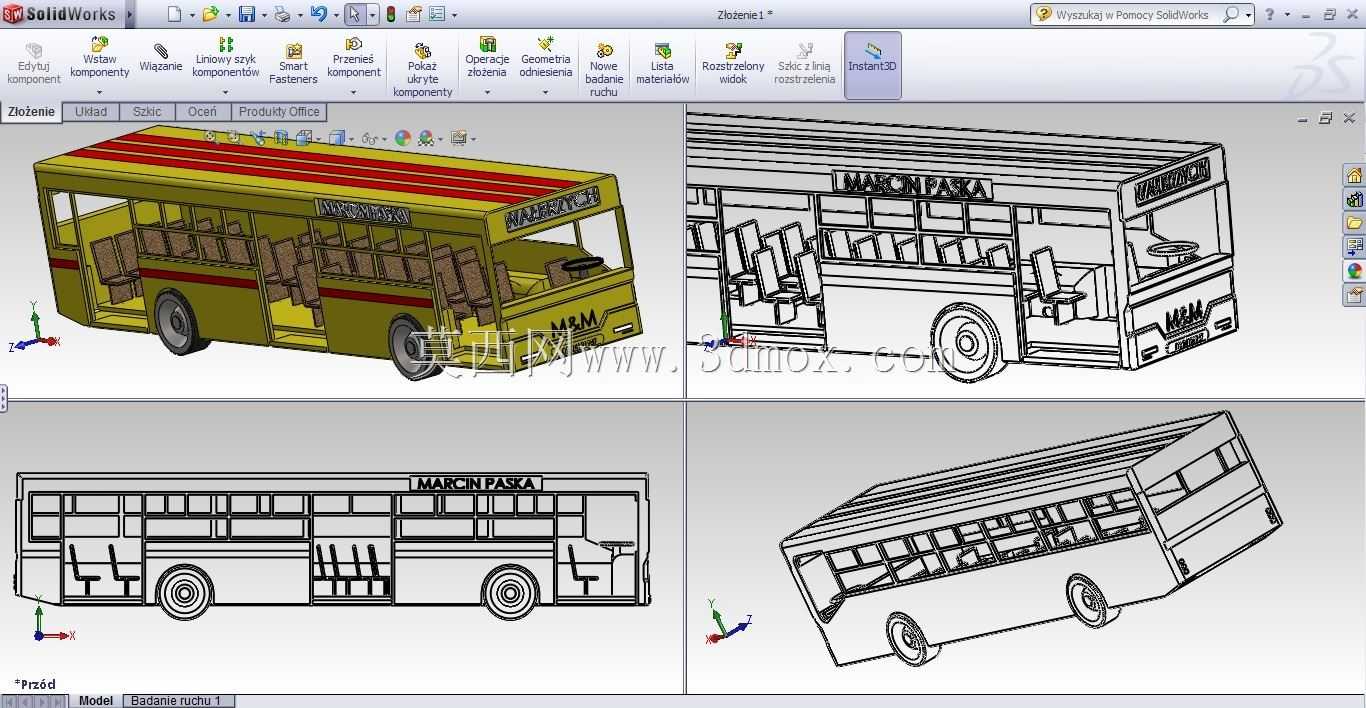Click Rozstrzelony widok tool
The width and height of the screenshot is (1366, 708).
[733, 64]
